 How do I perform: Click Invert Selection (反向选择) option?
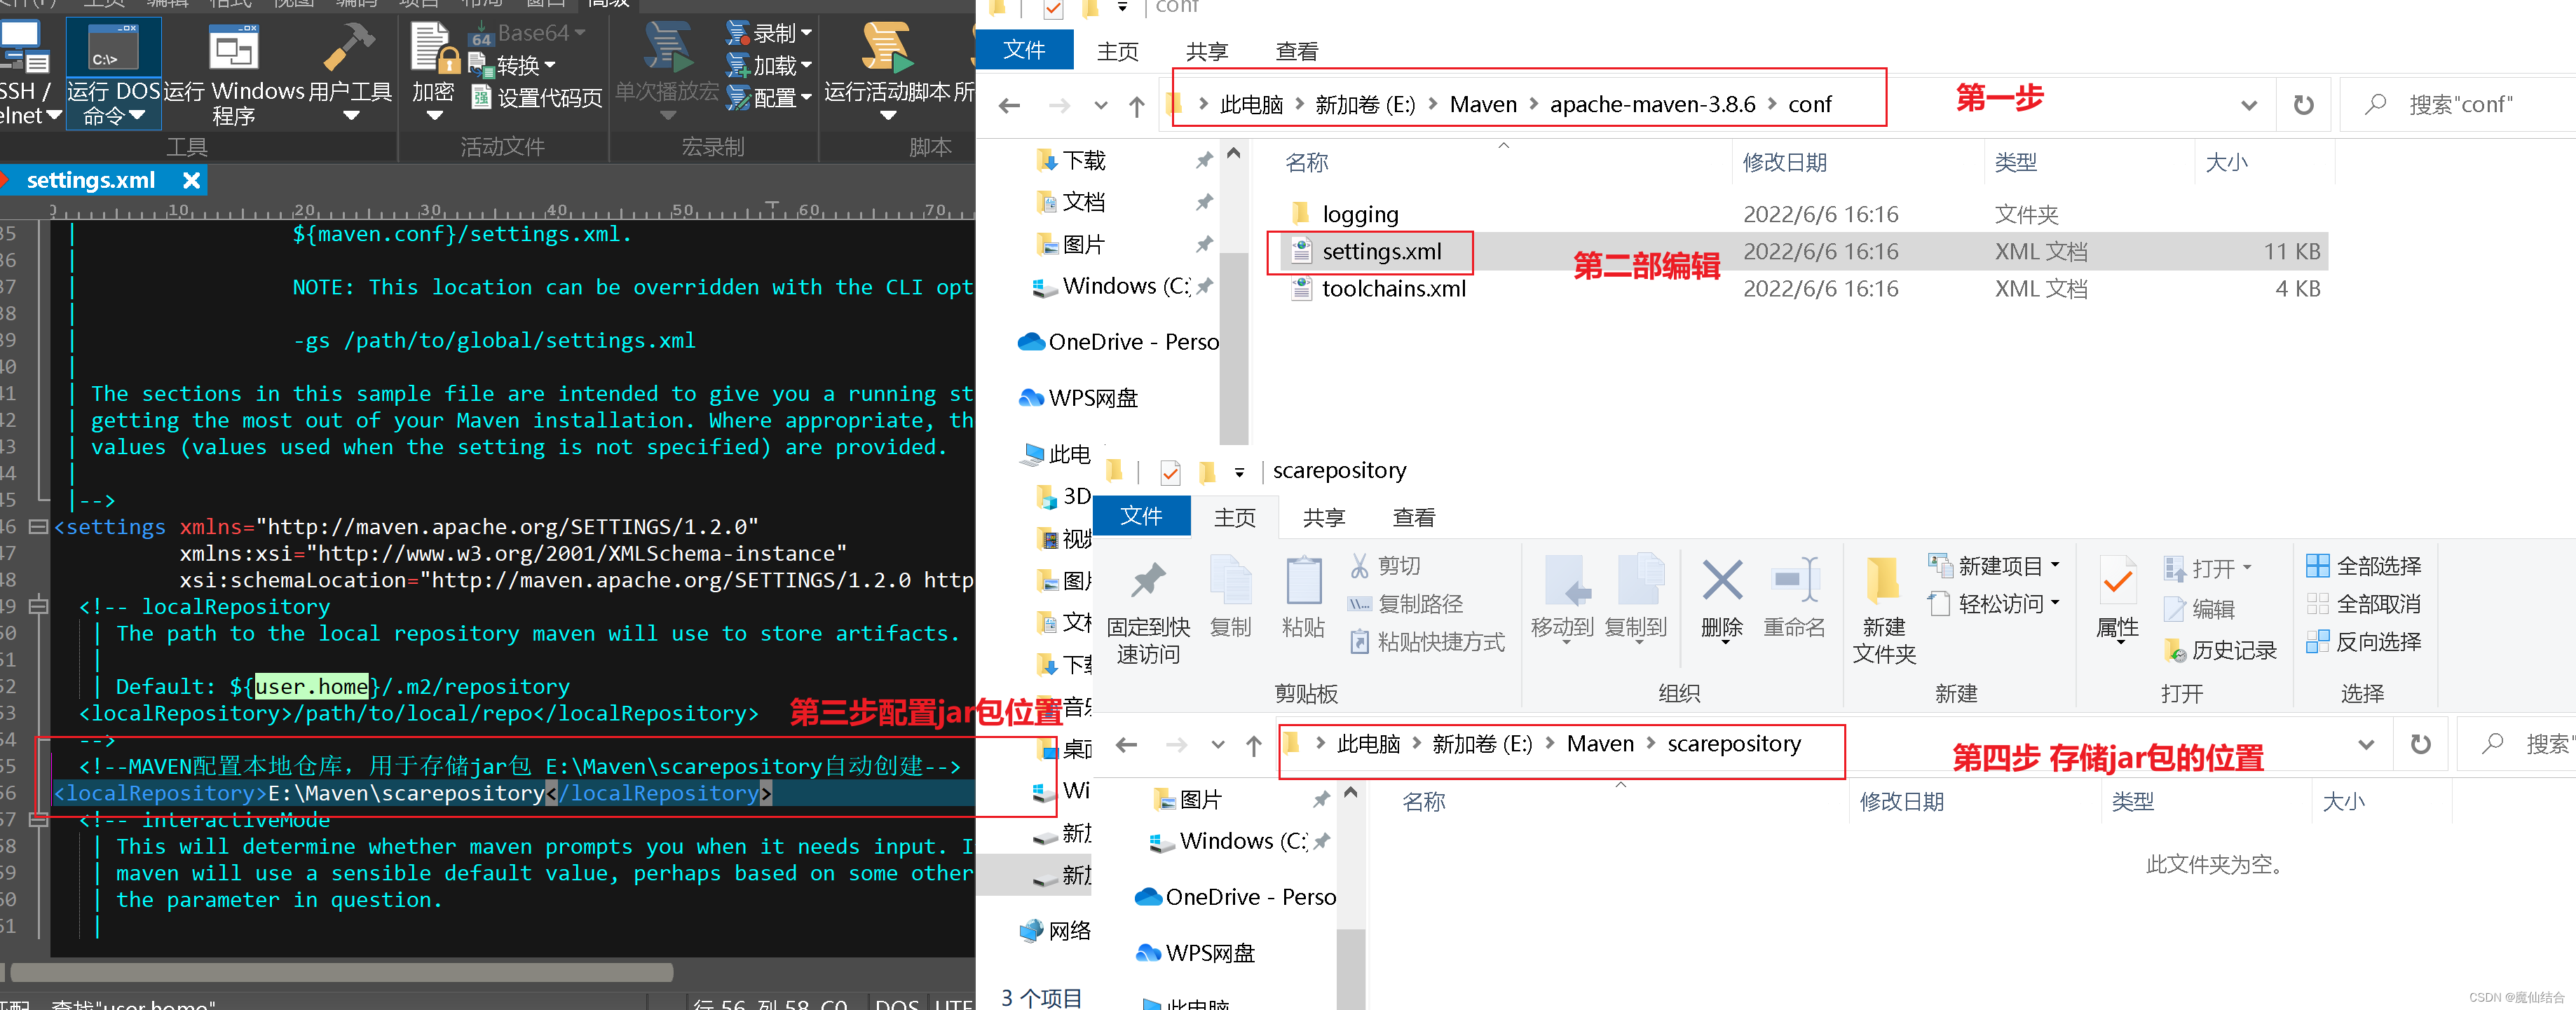click(2364, 642)
